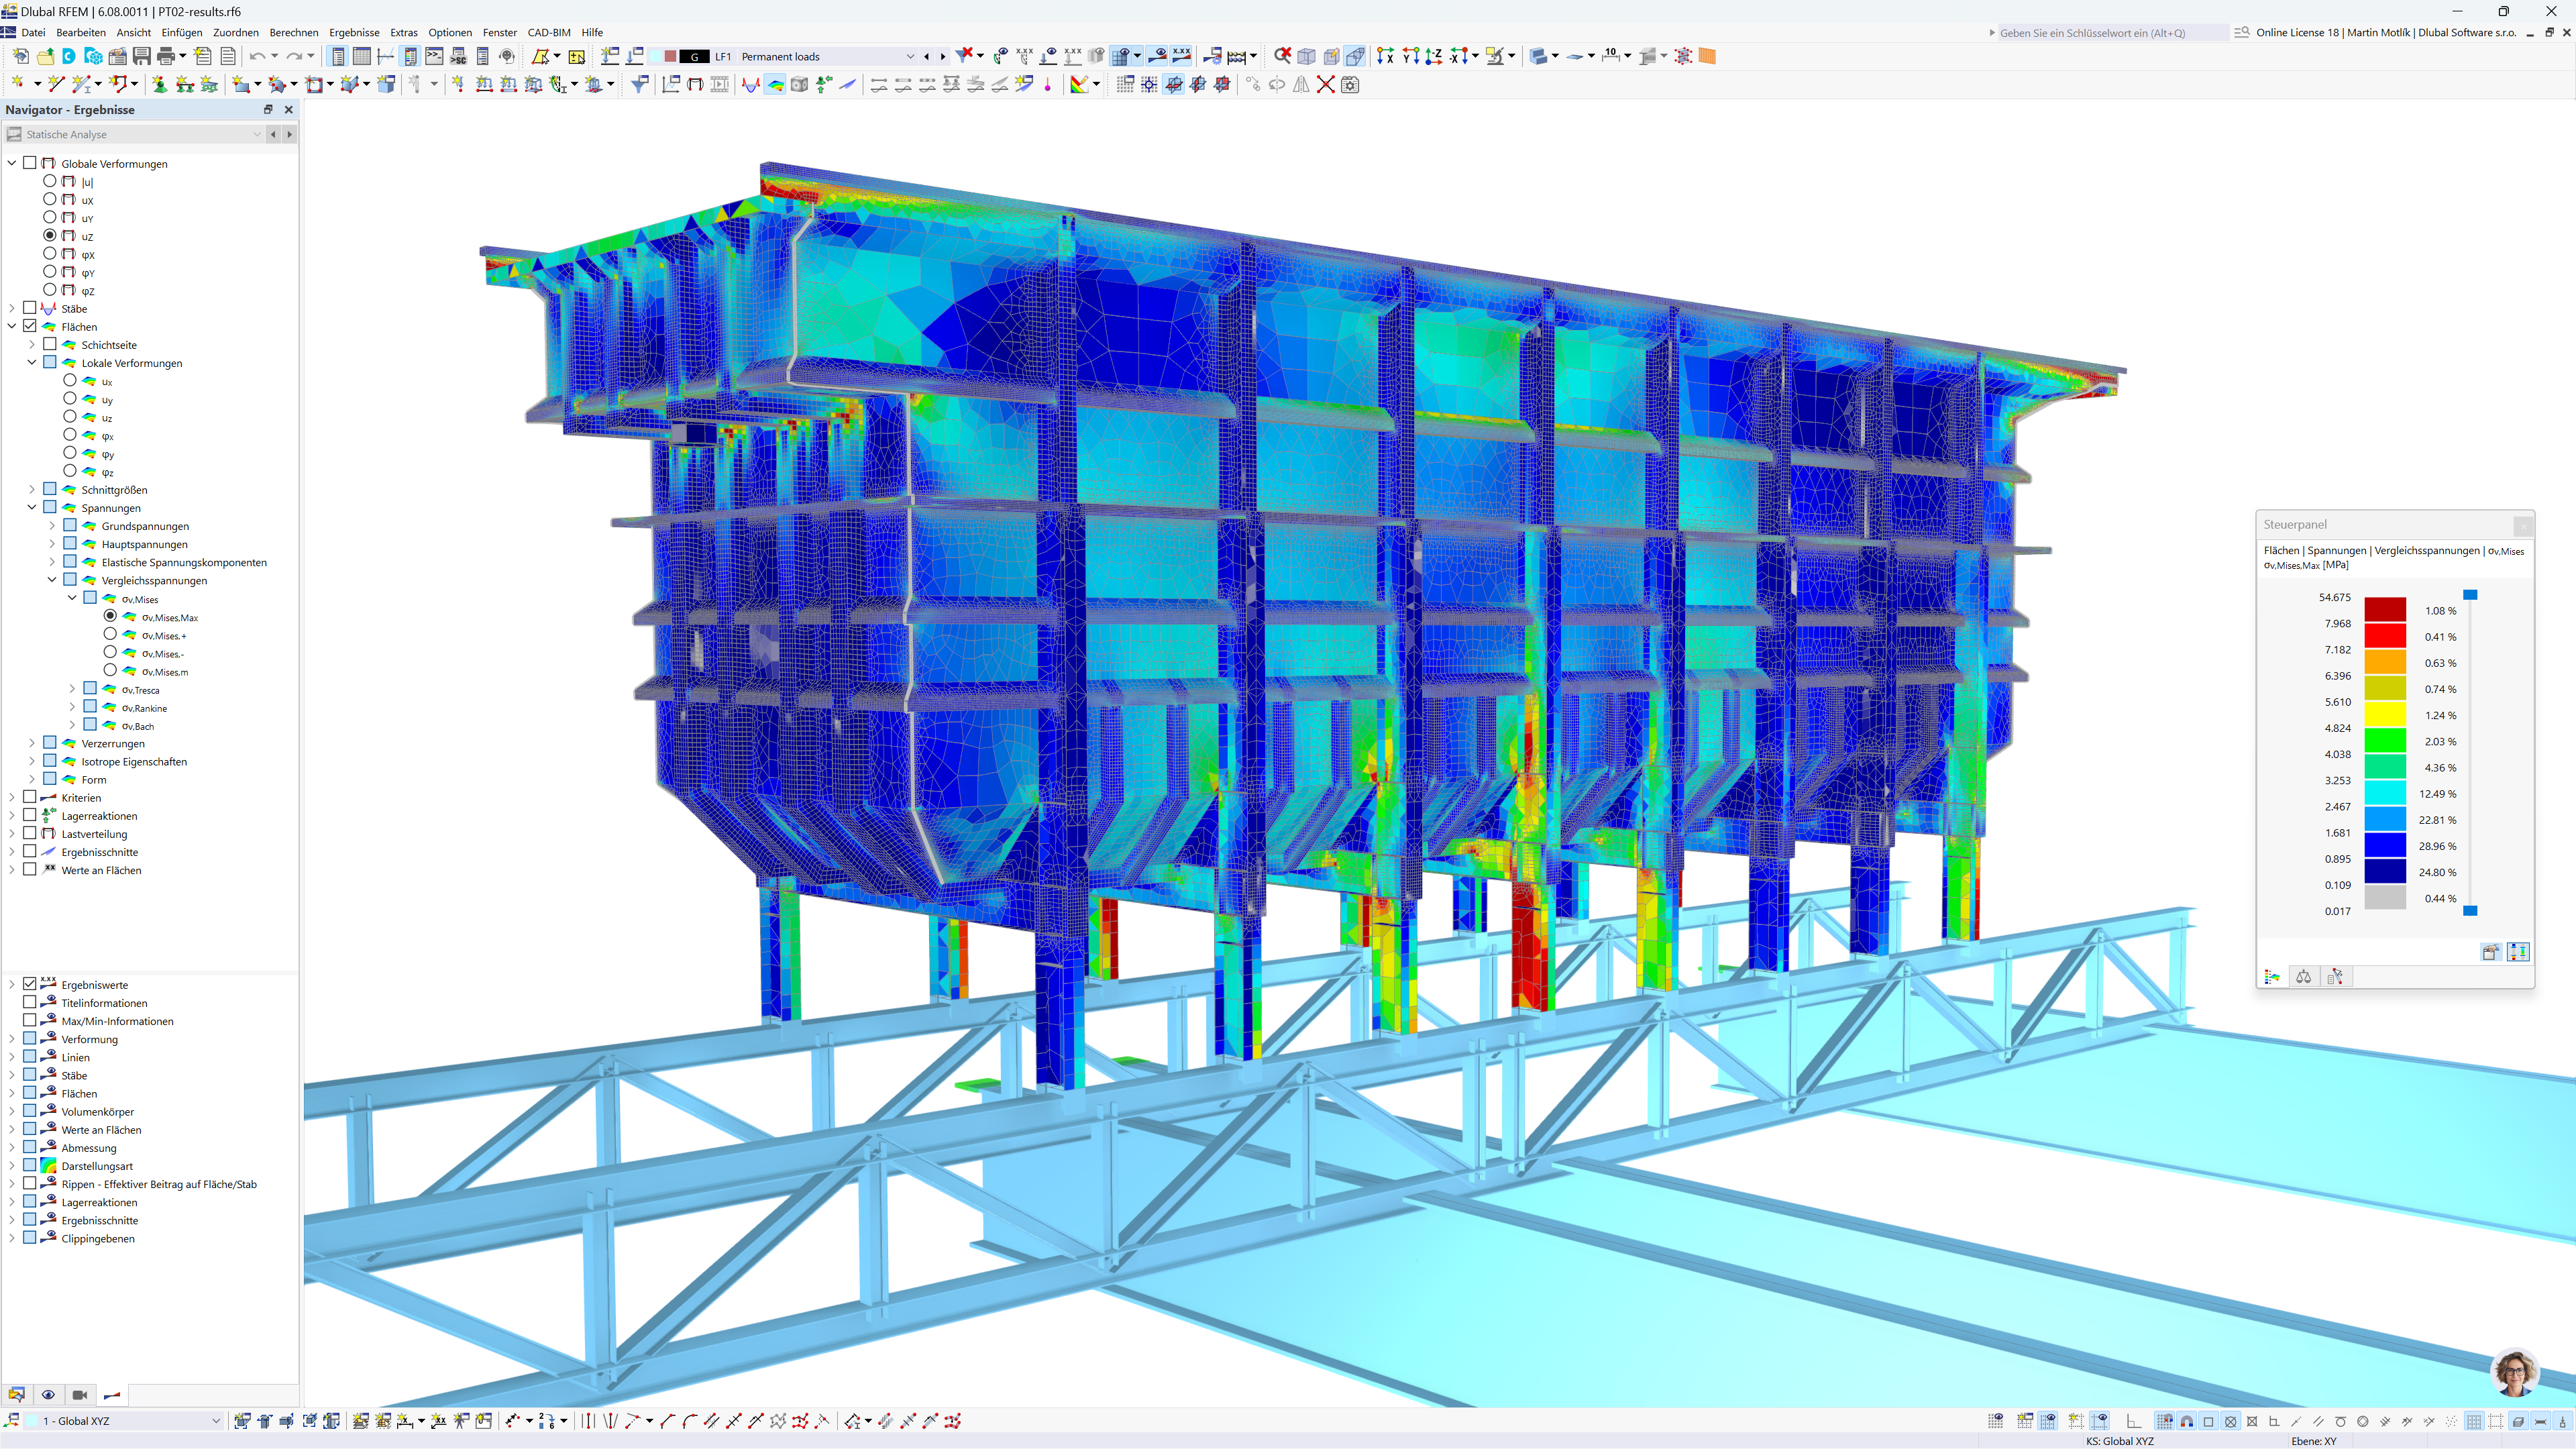Screen dimensions: 2576x1449
Task: Click the Save file toolbar icon
Action: (142, 56)
